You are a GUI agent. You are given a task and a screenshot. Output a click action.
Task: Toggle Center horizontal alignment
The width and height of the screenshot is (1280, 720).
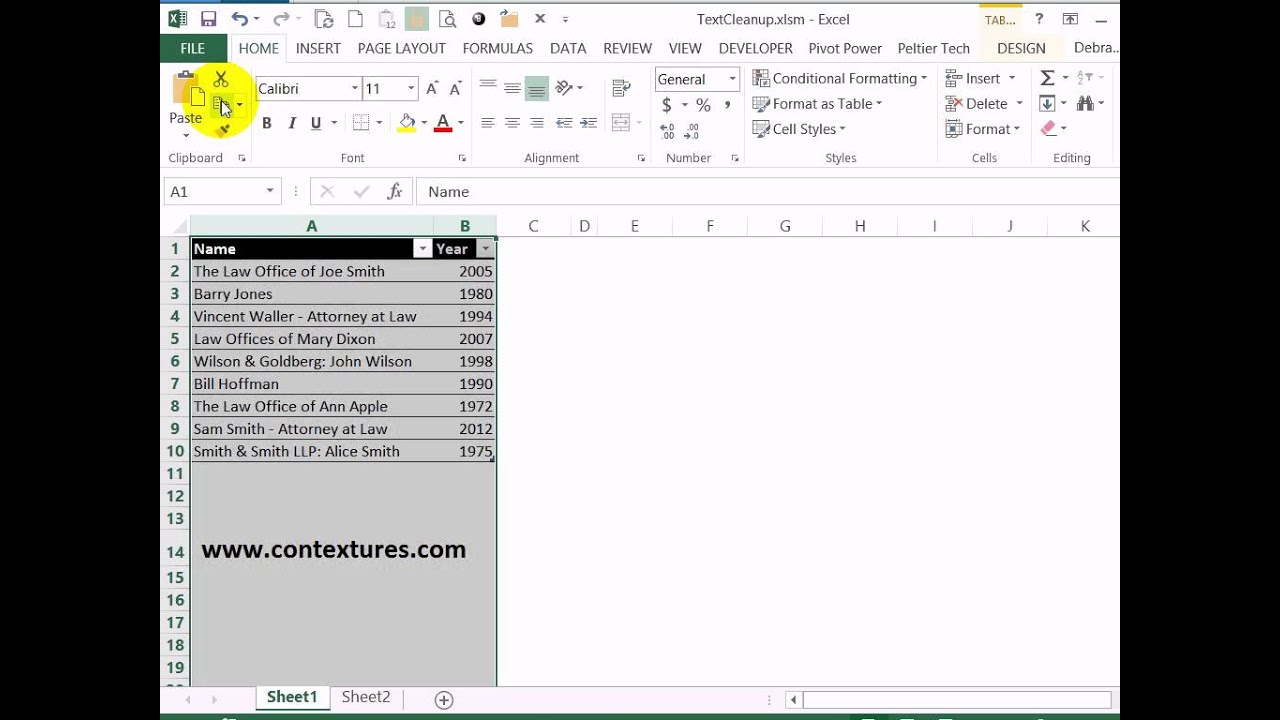click(512, 123)
